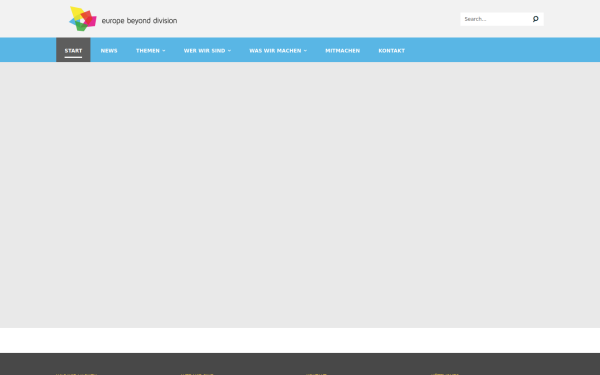This screenshot has width=600, height=375.
Task: Focus the Search... input field
Action: (x=496, y=19)
